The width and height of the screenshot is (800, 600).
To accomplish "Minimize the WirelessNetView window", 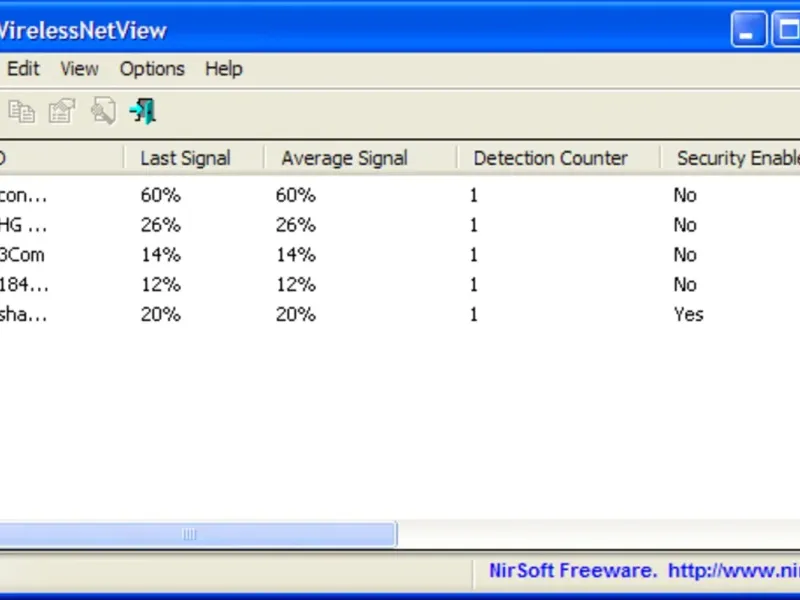I will click(x=748, y=30).
